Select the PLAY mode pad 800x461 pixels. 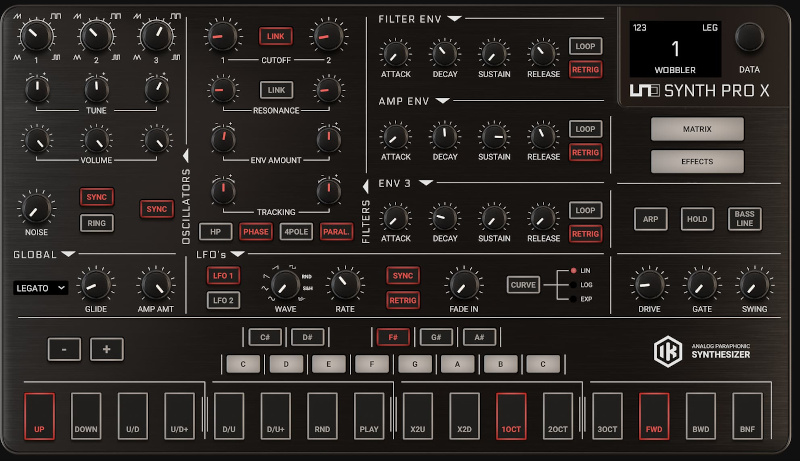[x=369, y=416]
